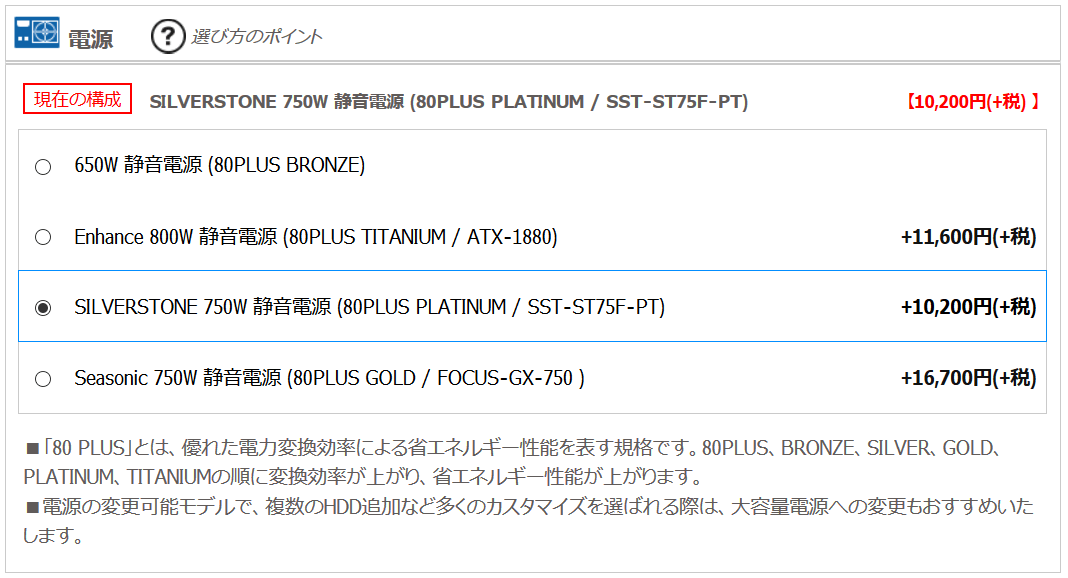
Task: Click Enhance 800W 静音電源 option text
Action: tap(315, 237)
